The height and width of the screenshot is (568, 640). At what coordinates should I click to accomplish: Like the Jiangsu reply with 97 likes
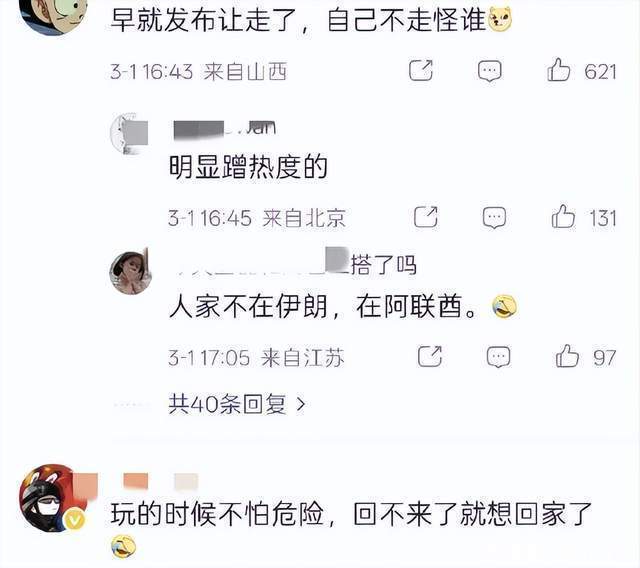[567, 356]
